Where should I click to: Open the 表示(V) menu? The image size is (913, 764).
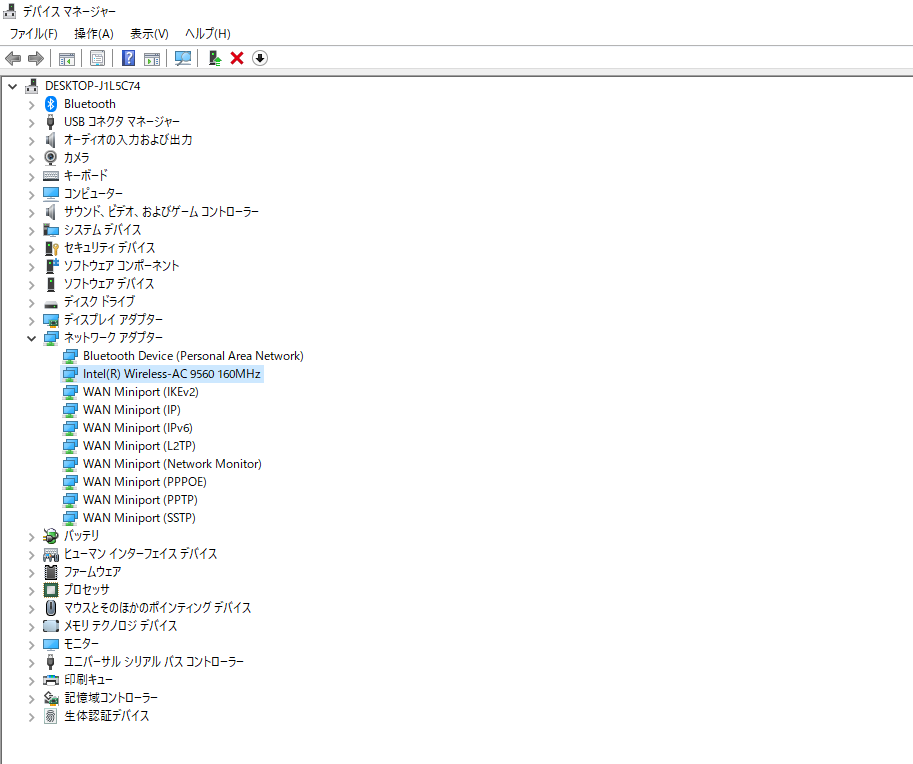pyautogui.click(x=149, y=34)
